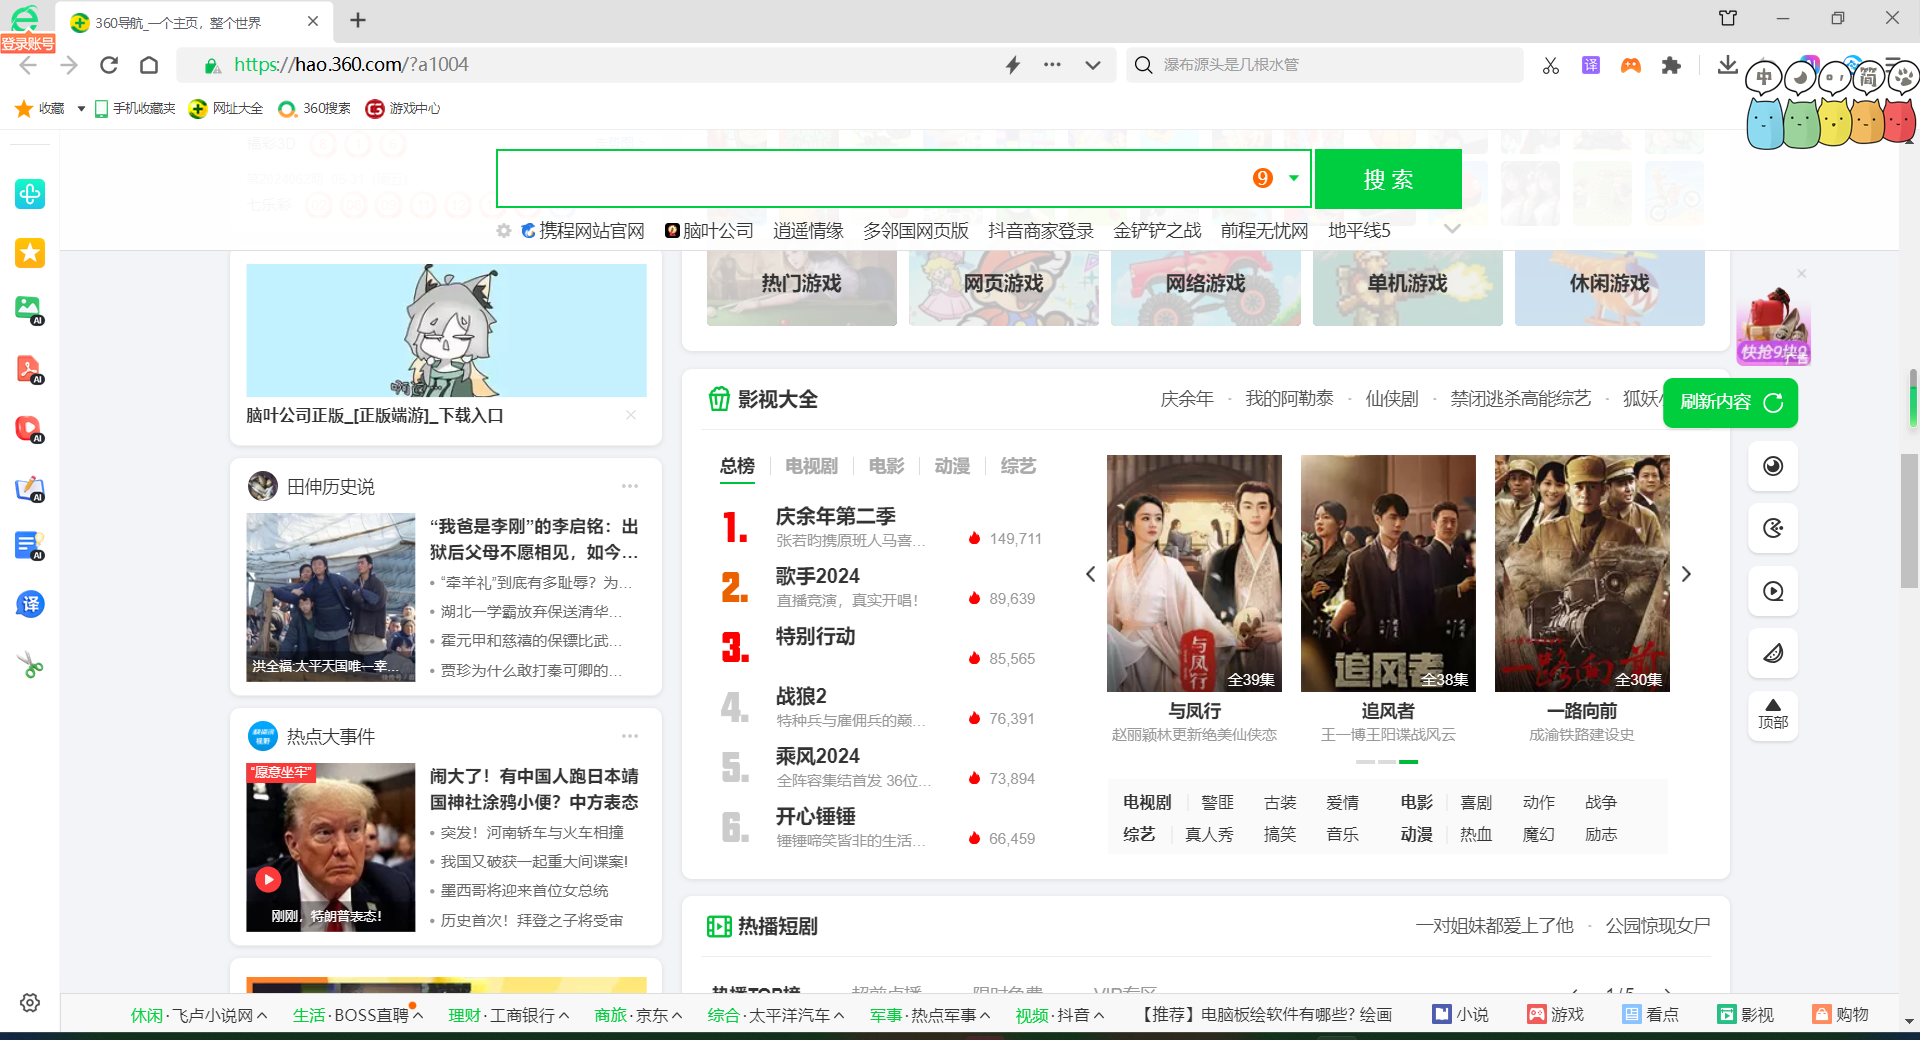Open the address bar dropdown chevron
1920x1040 pixels.
[x=1093, y=65]
